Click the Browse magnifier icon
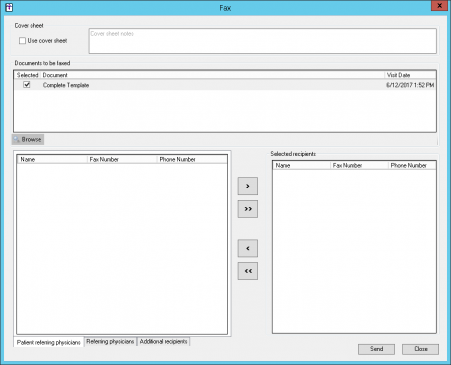 tap(16, 139)
